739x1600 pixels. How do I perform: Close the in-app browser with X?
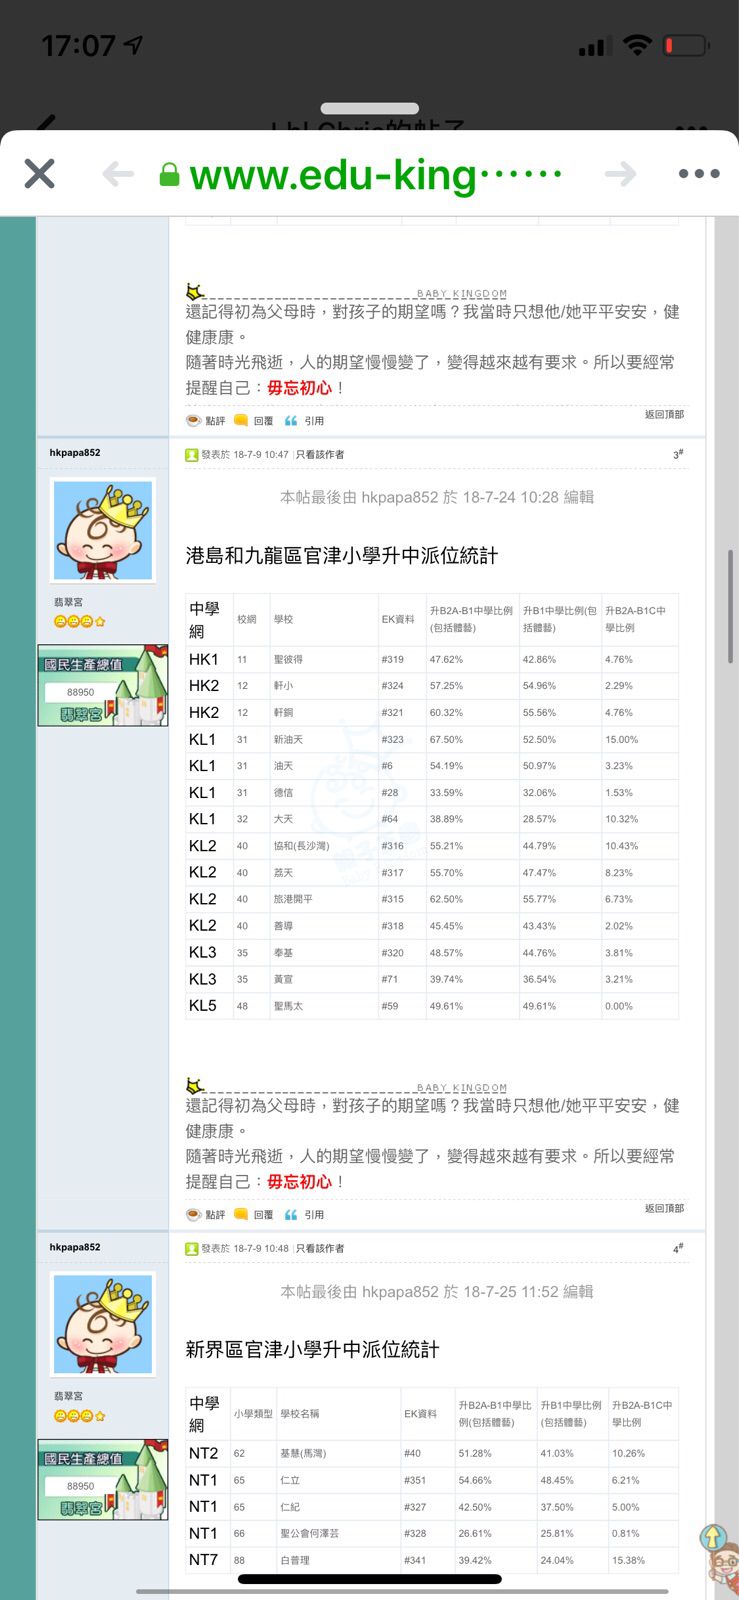(40, 175)
